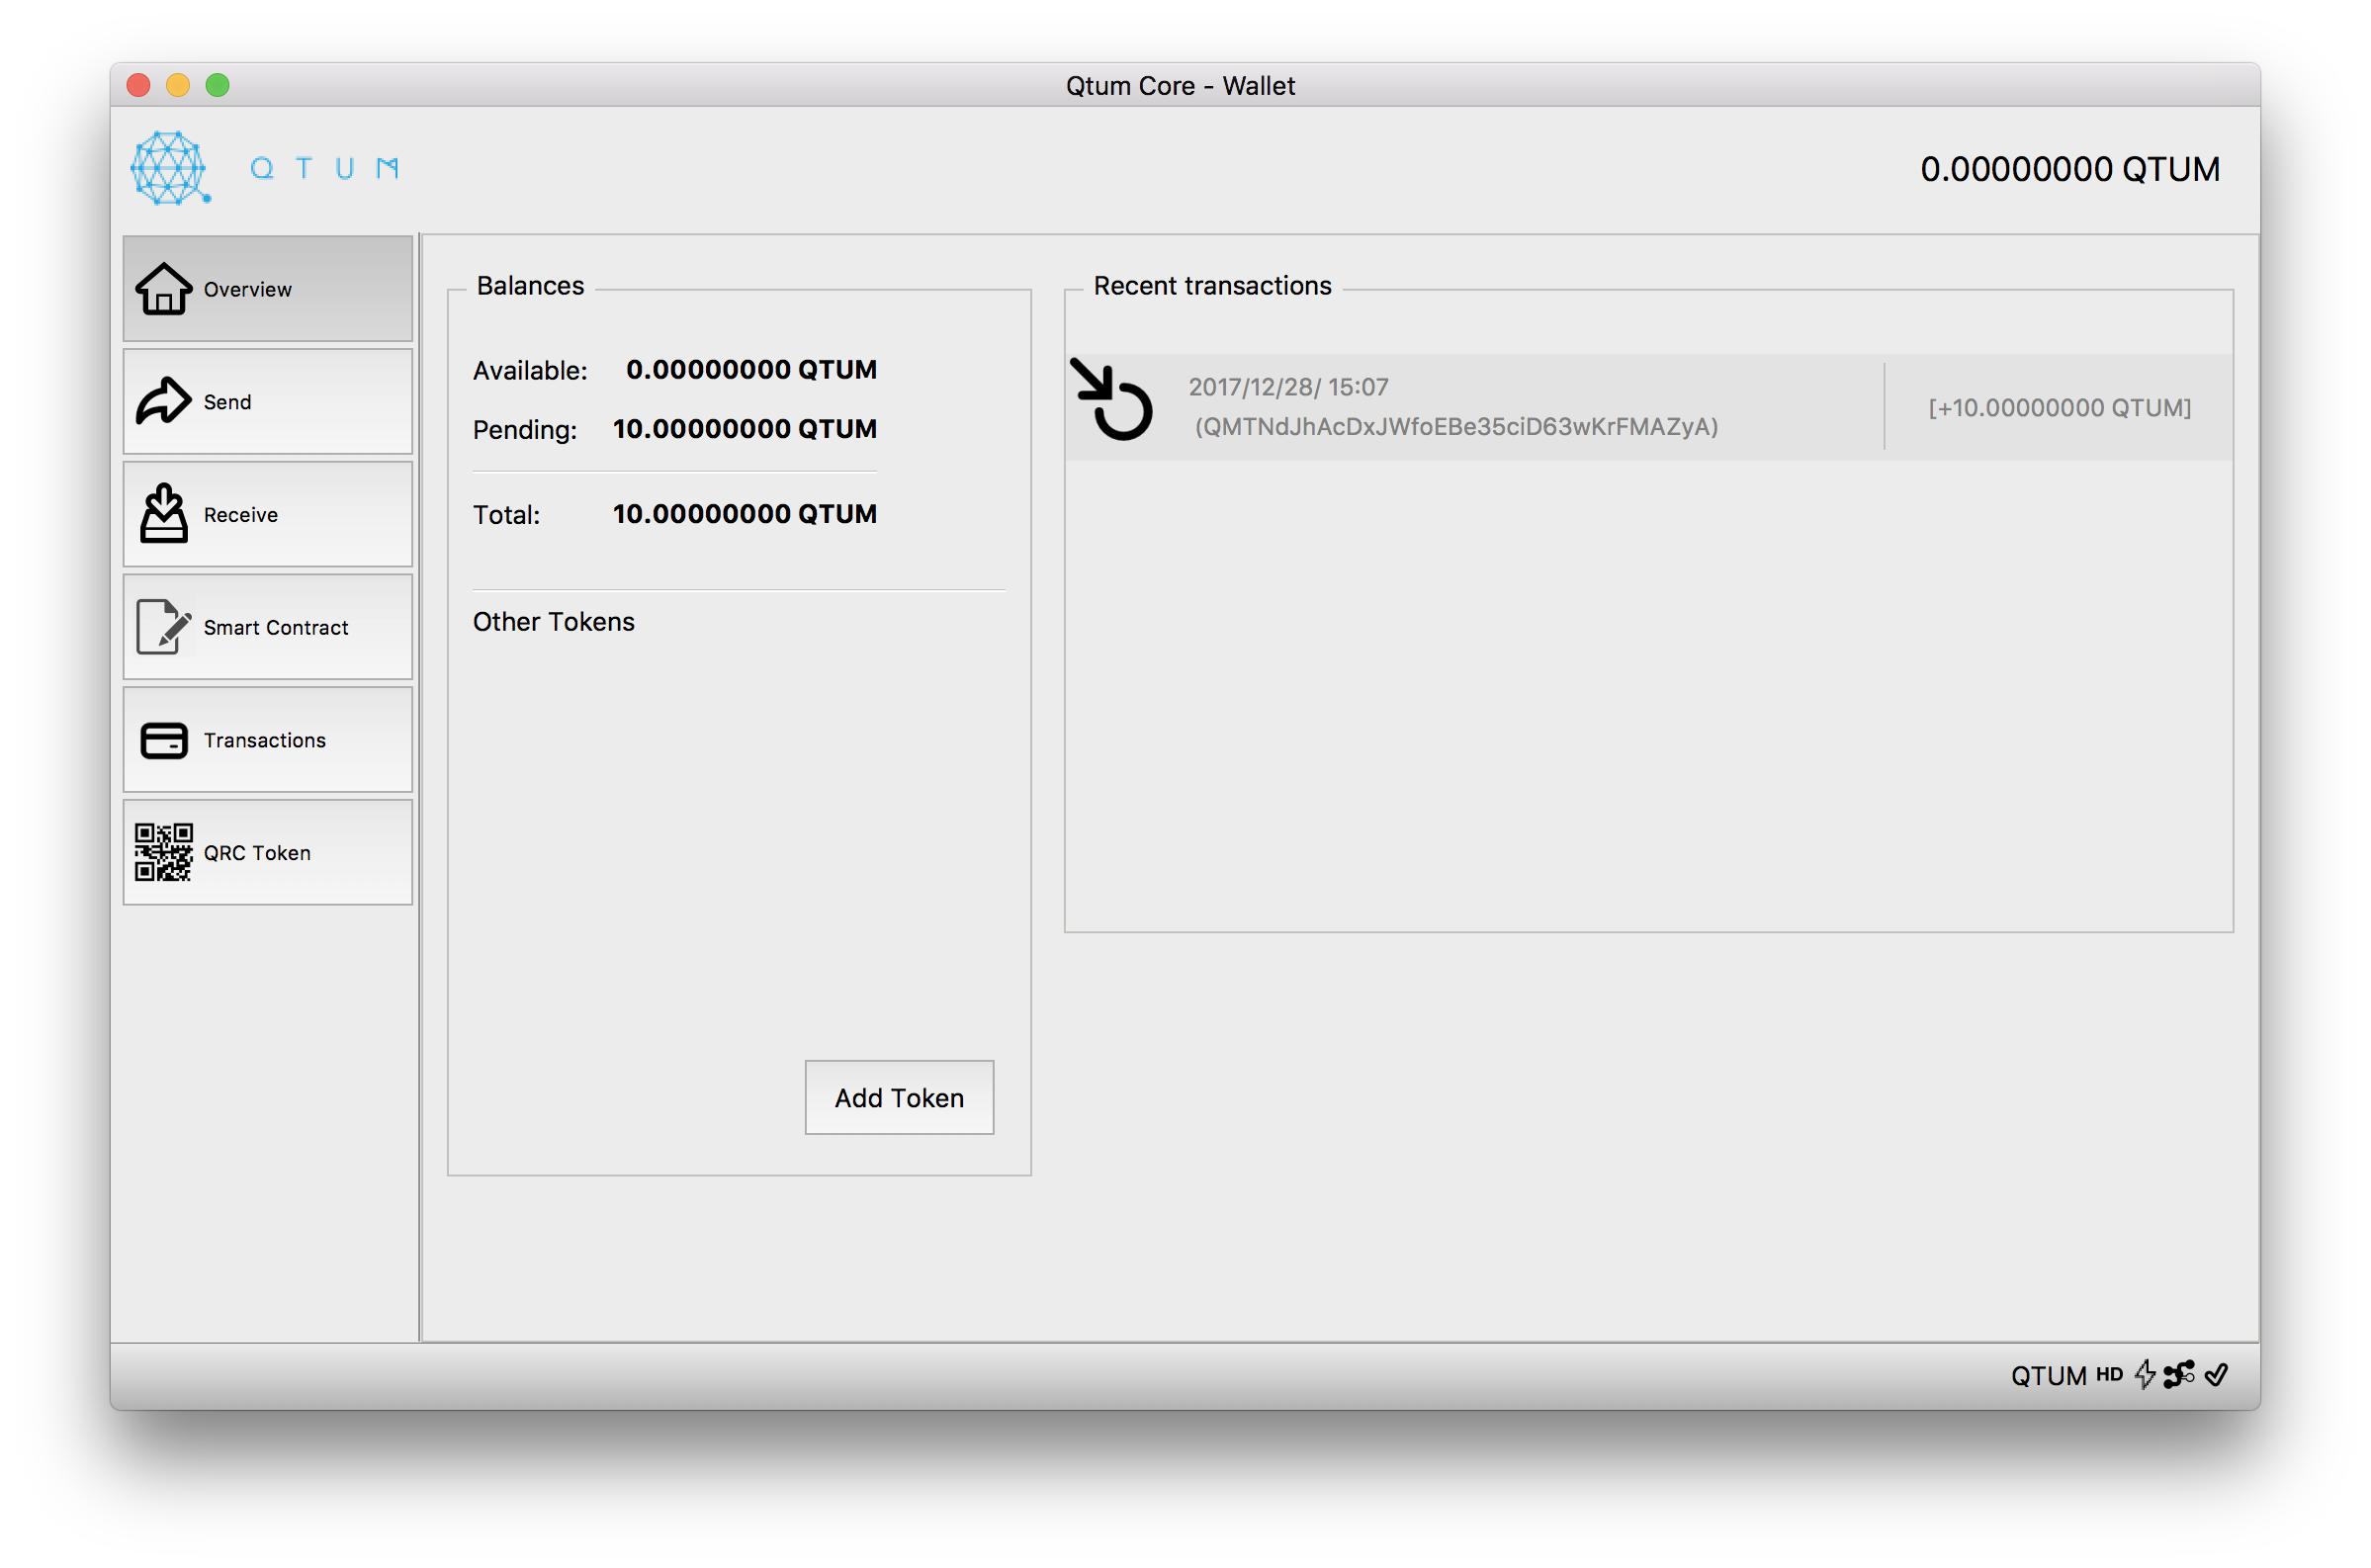The height and width of the screenshot is (1568, 2371).
Task: Switch to the Transactions page
Action: (268, 741)
